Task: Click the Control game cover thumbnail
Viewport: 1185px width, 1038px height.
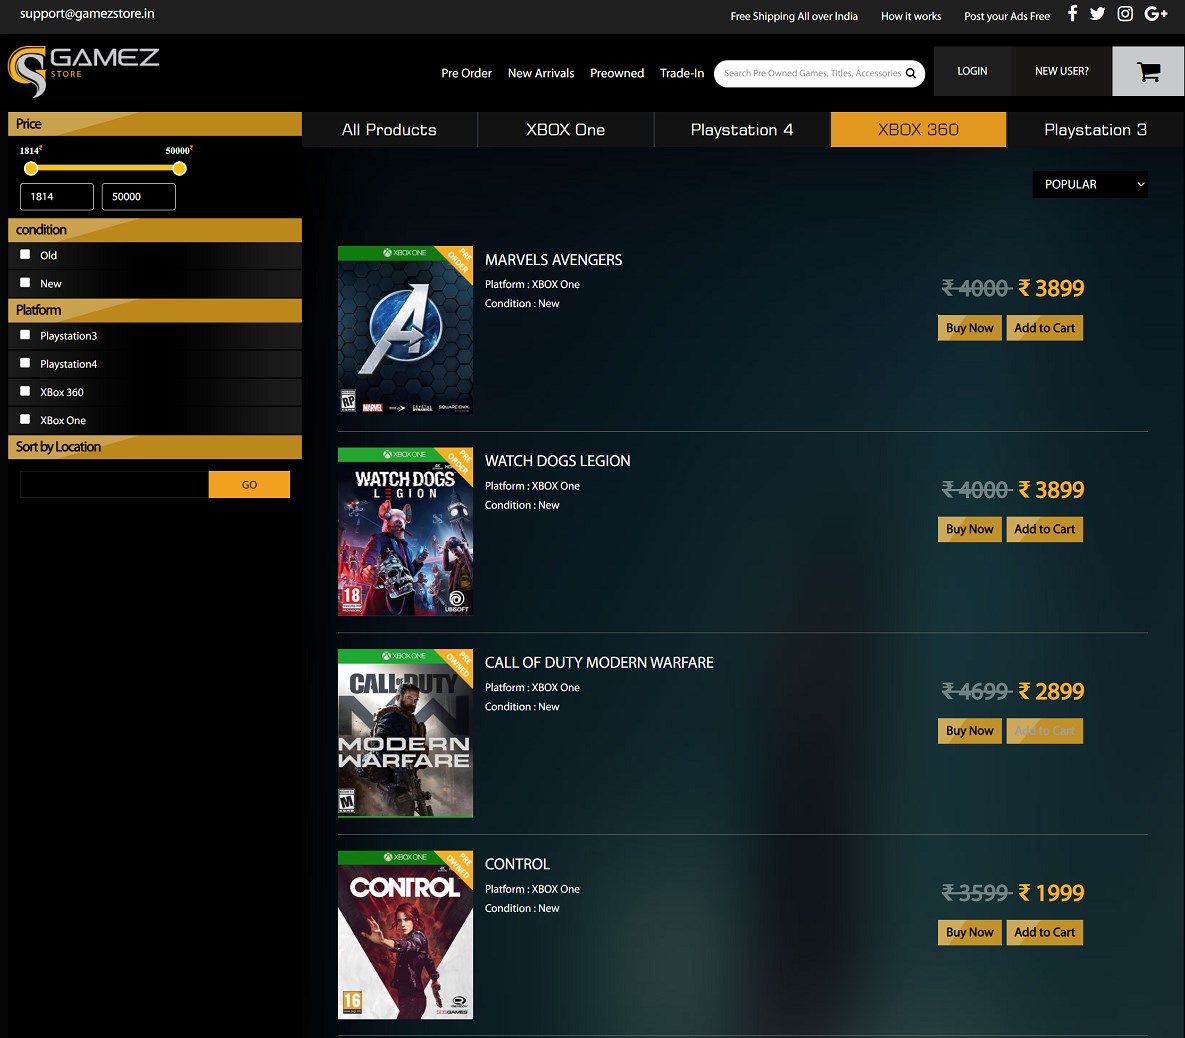Action: click(x=405, y=934)
